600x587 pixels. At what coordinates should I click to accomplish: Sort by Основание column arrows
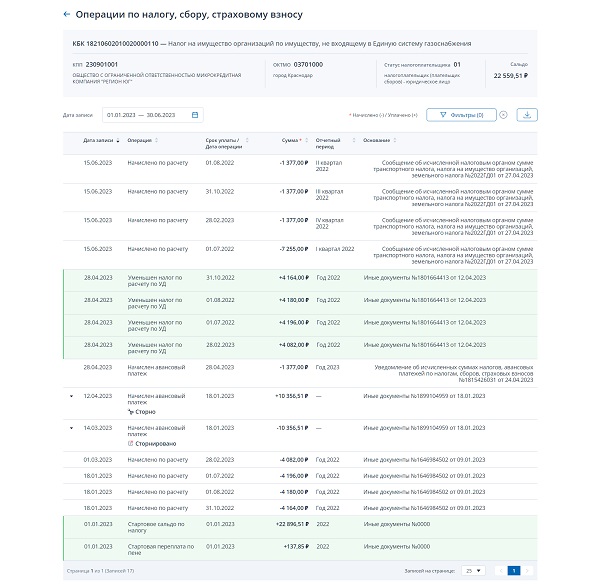[394, 141]
